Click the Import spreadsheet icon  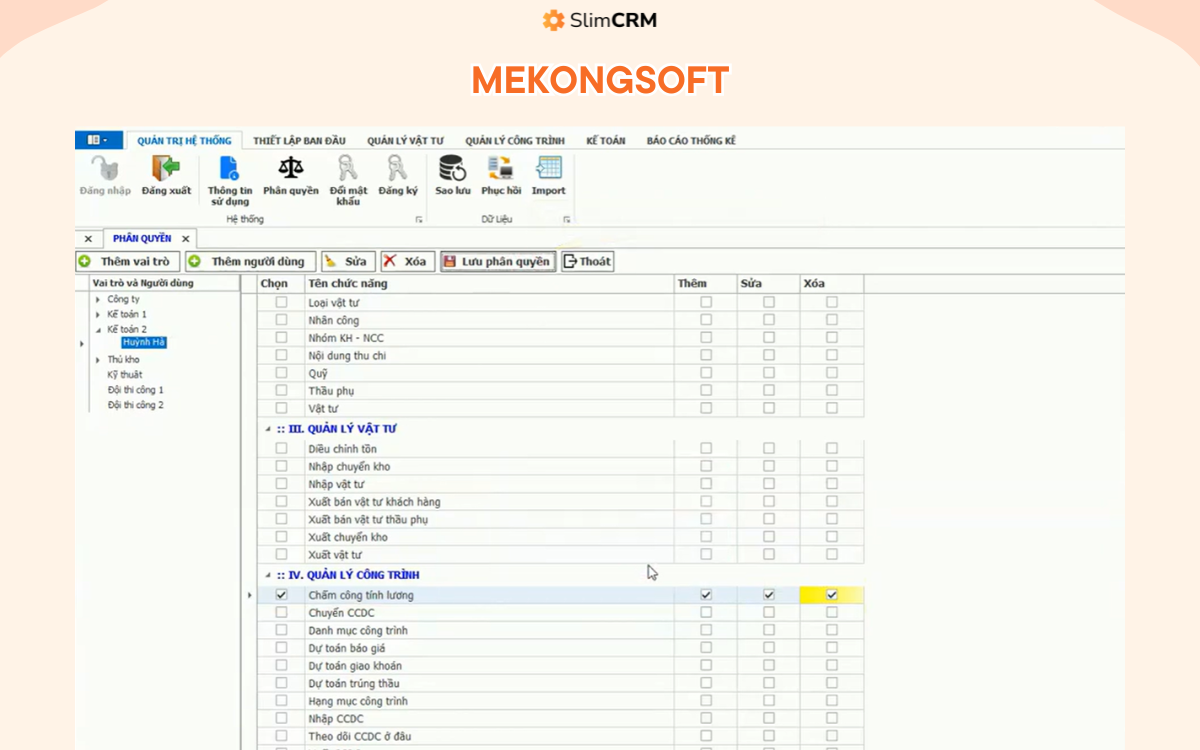[x=548, y=169]
